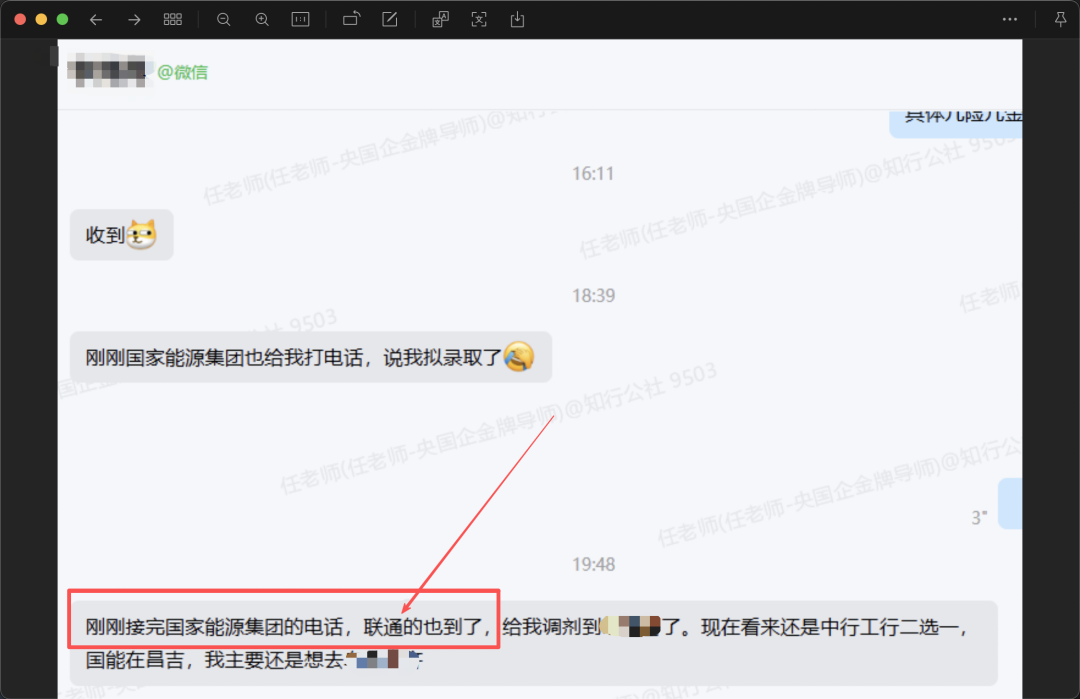Image resolution: width=1080 pixels, height=699 pixels.
Task: Click the 收到 message bubble
Action: (121, 235)
